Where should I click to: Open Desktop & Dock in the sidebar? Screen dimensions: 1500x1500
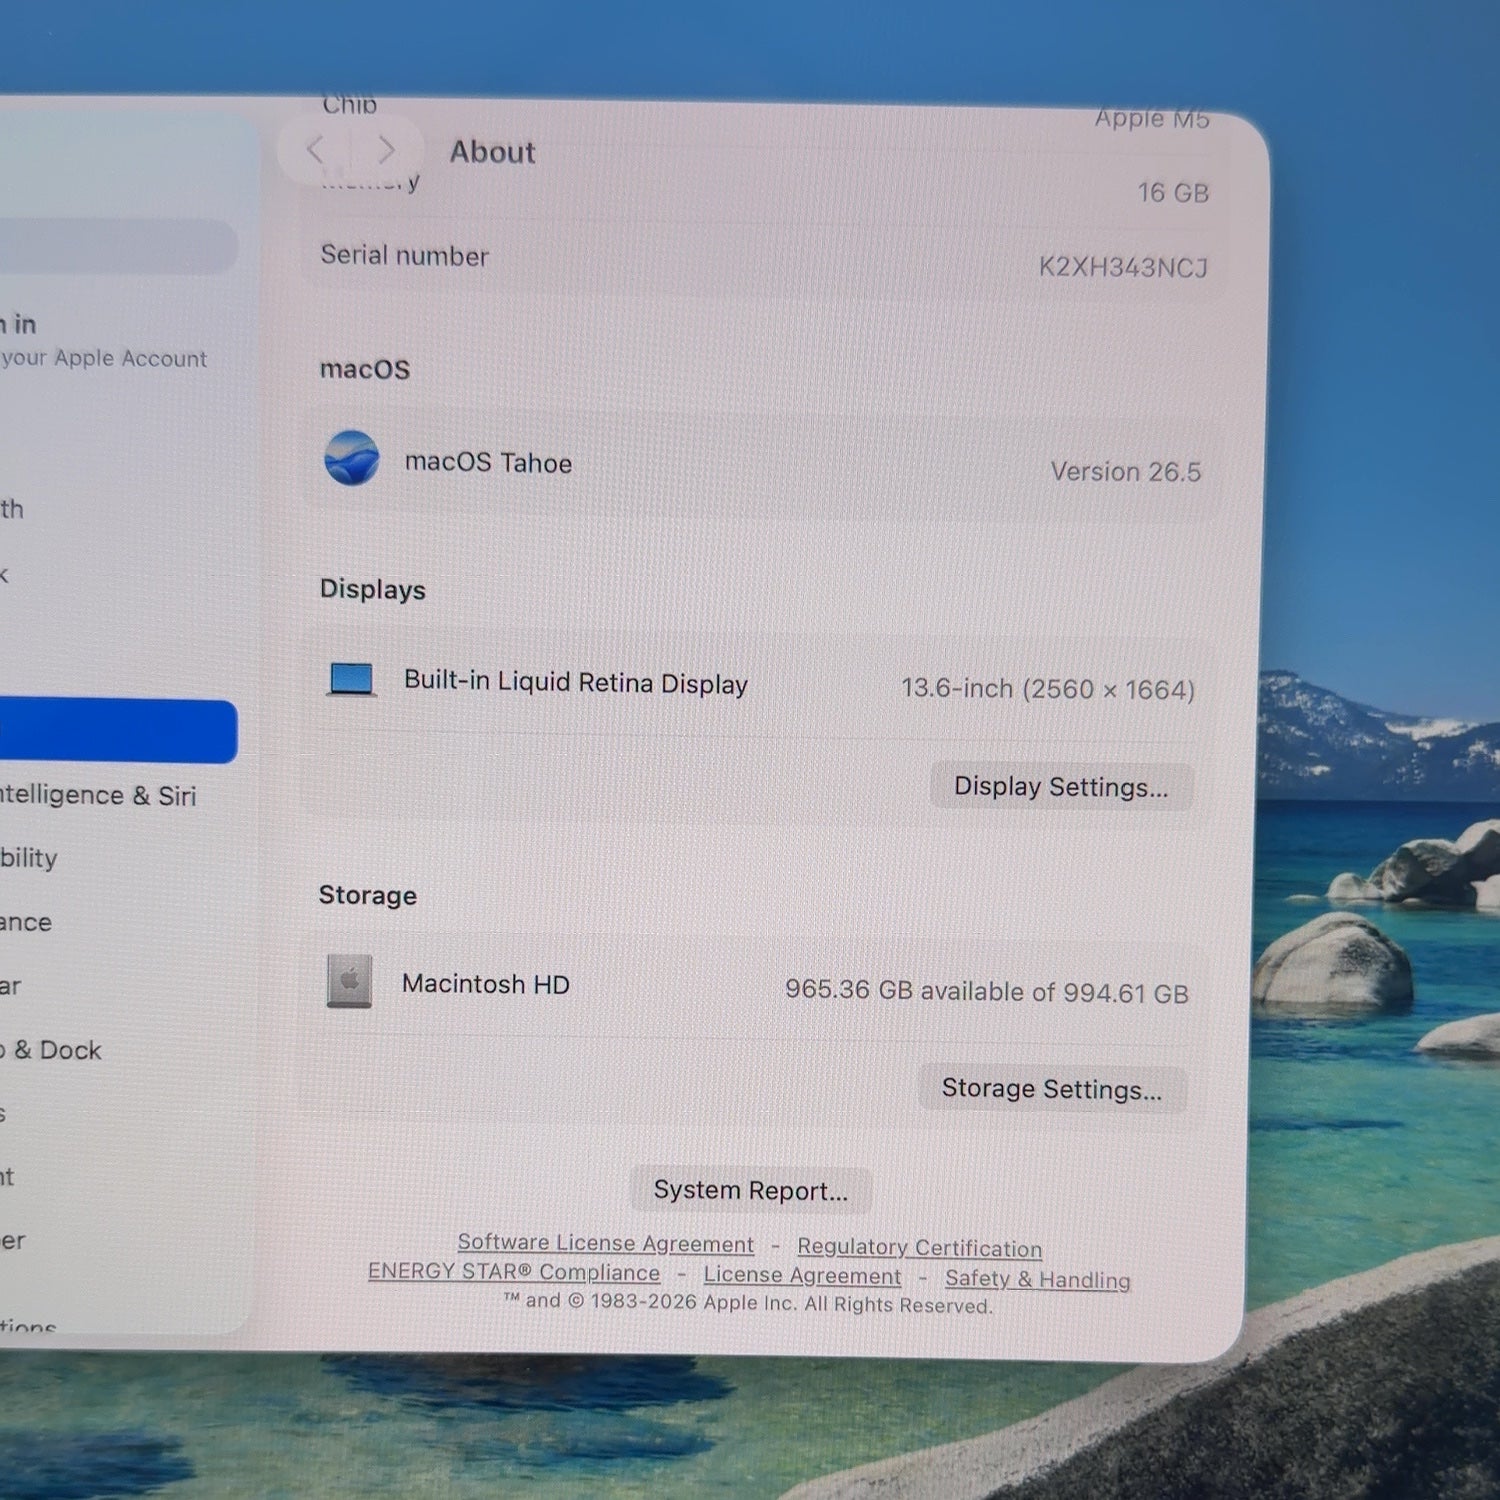[x=51, y=1050]
